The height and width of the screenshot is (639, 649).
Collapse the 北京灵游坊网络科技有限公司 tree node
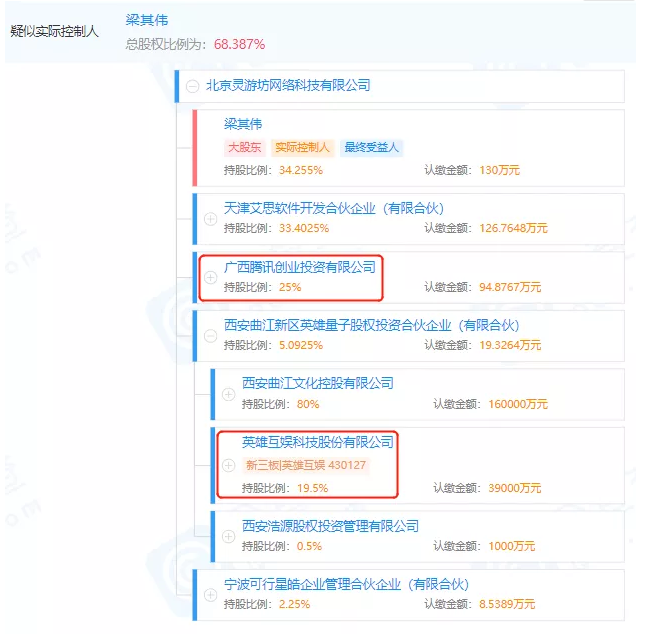point(192,86)
